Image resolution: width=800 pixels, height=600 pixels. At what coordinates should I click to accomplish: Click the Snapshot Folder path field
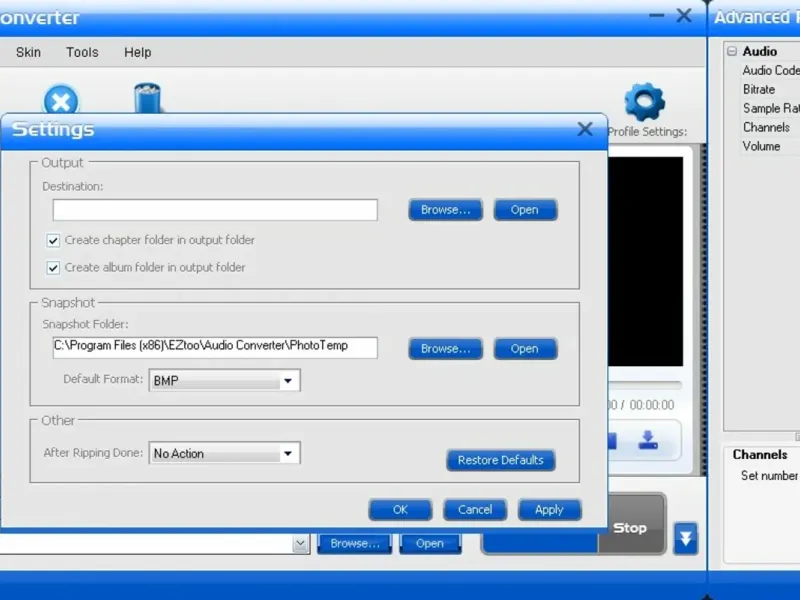click(215, 347)
